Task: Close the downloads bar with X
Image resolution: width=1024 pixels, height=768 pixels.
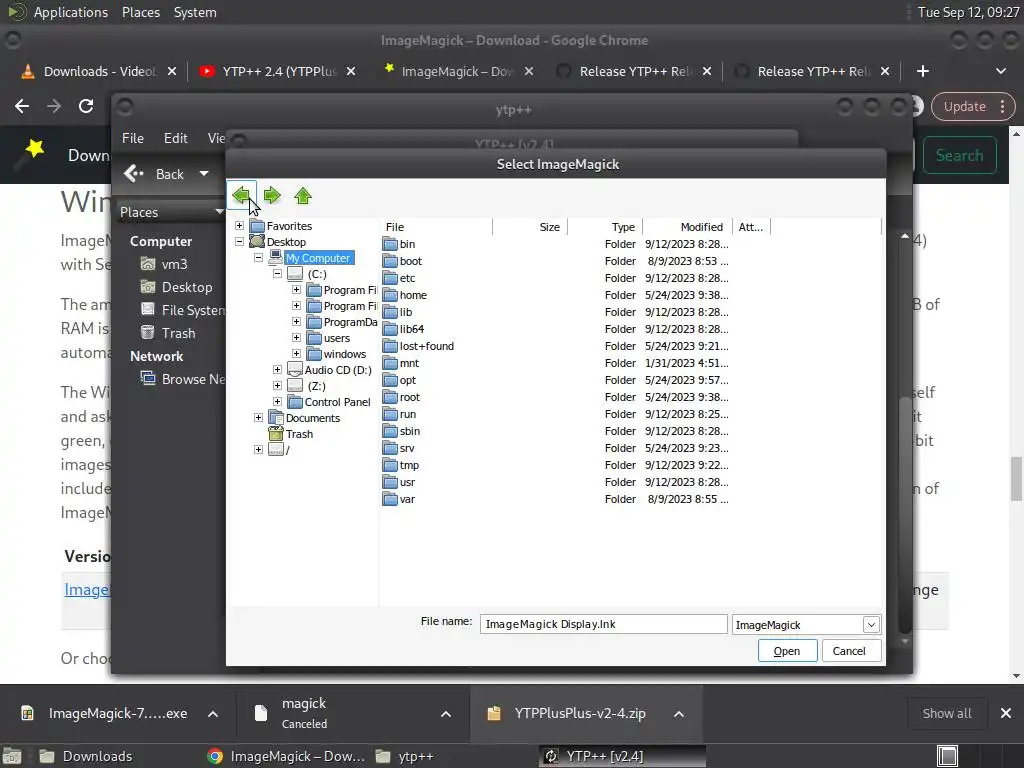Action: 1006,713
